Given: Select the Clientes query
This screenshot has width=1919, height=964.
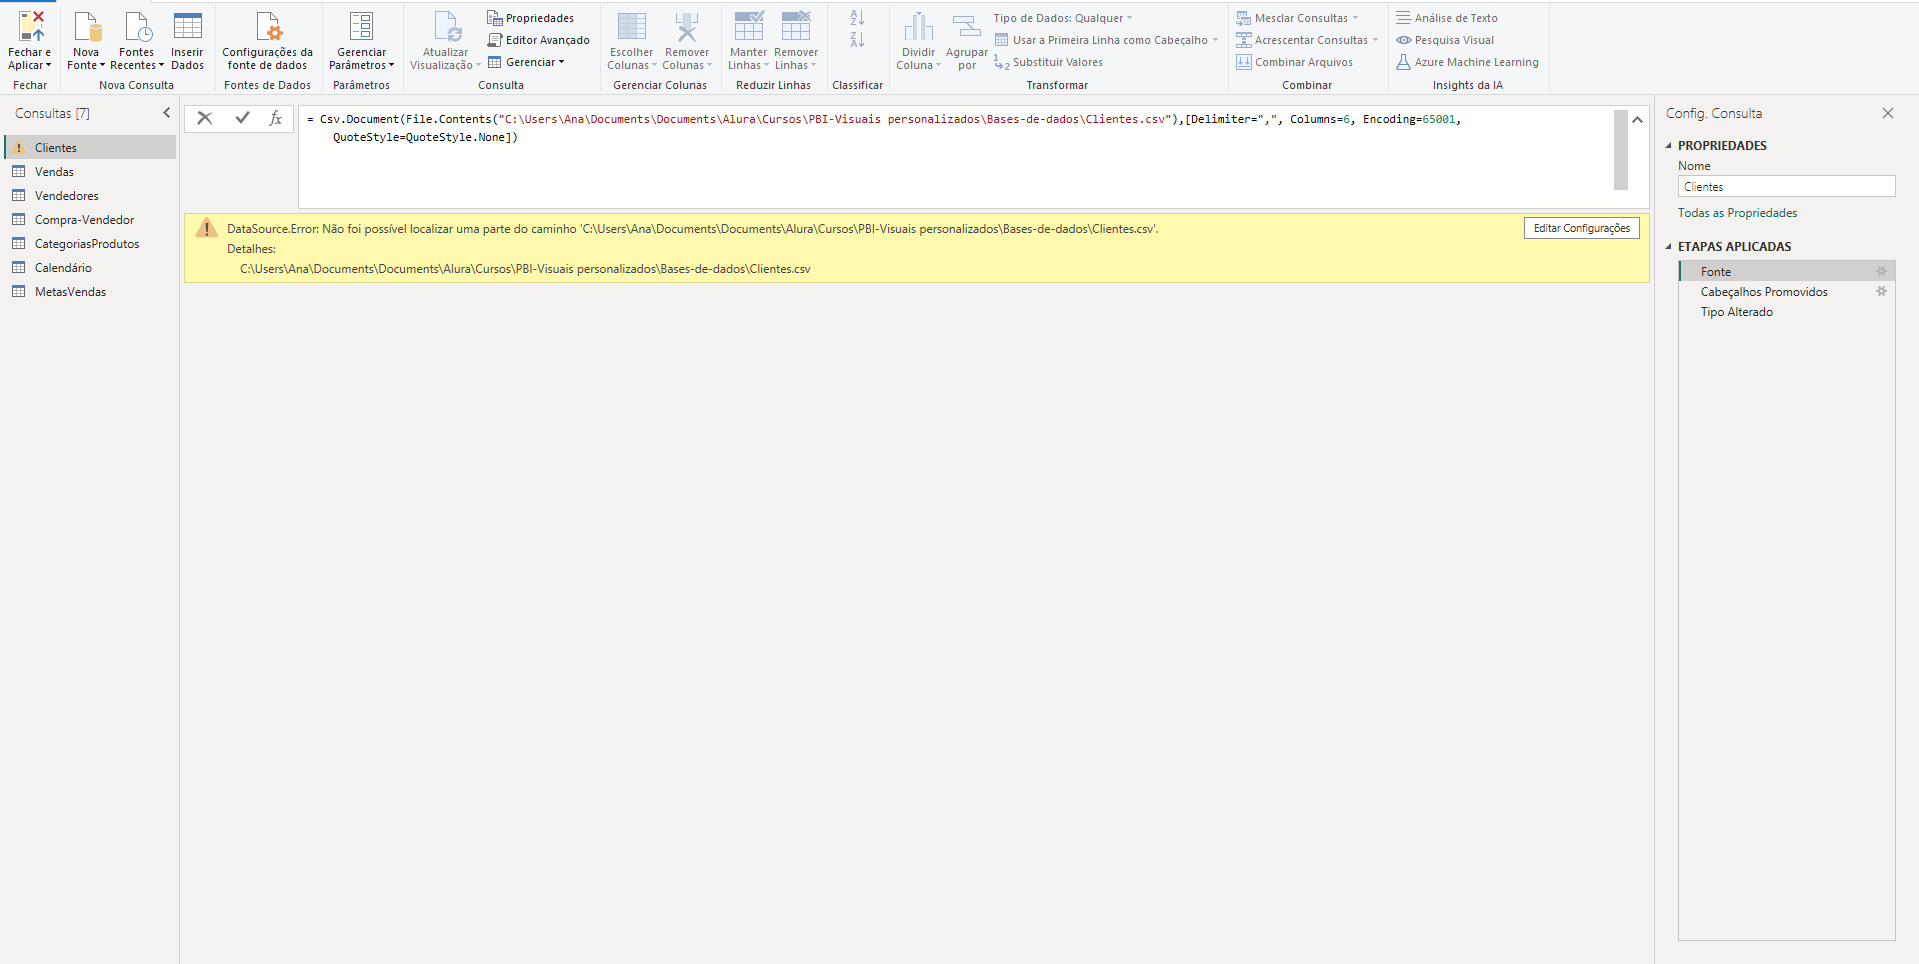Looking at the screenshot, I should click(90, 148).
